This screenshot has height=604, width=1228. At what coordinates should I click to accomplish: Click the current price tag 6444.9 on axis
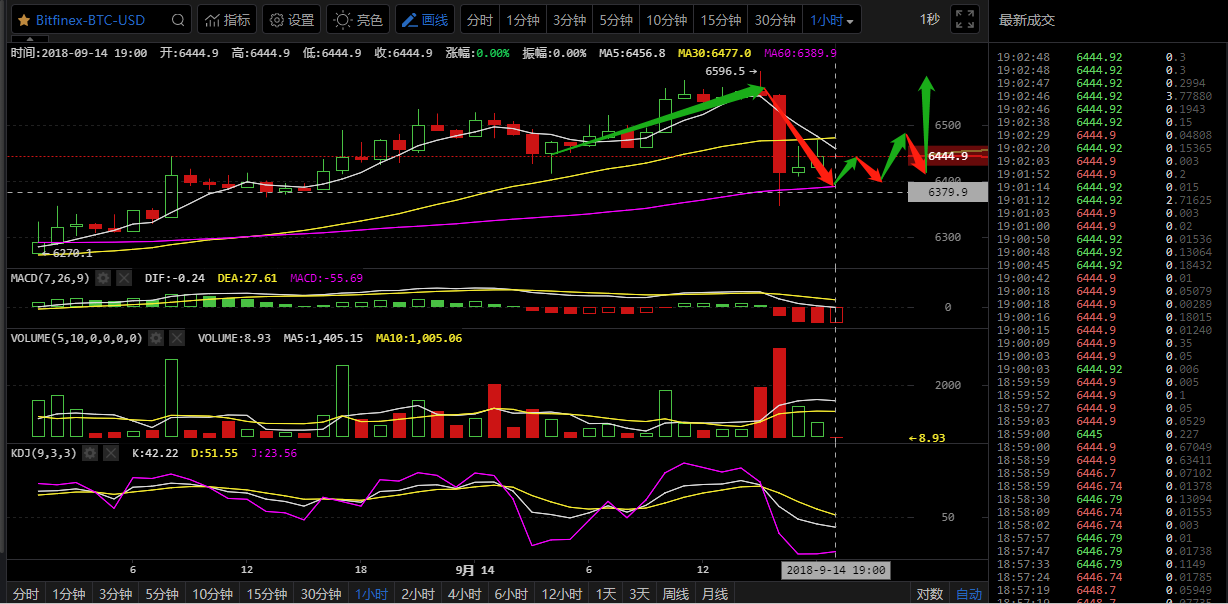[947, 156]
